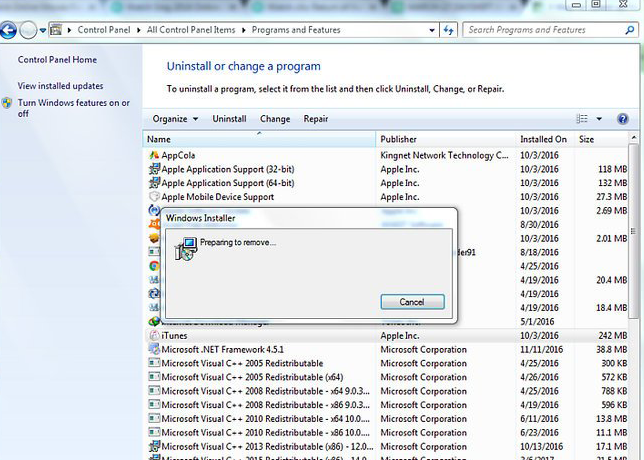Click the 11/11/2016 installed date
The width and height of the screenshot is (644, 460).
(x=541, y=350)
